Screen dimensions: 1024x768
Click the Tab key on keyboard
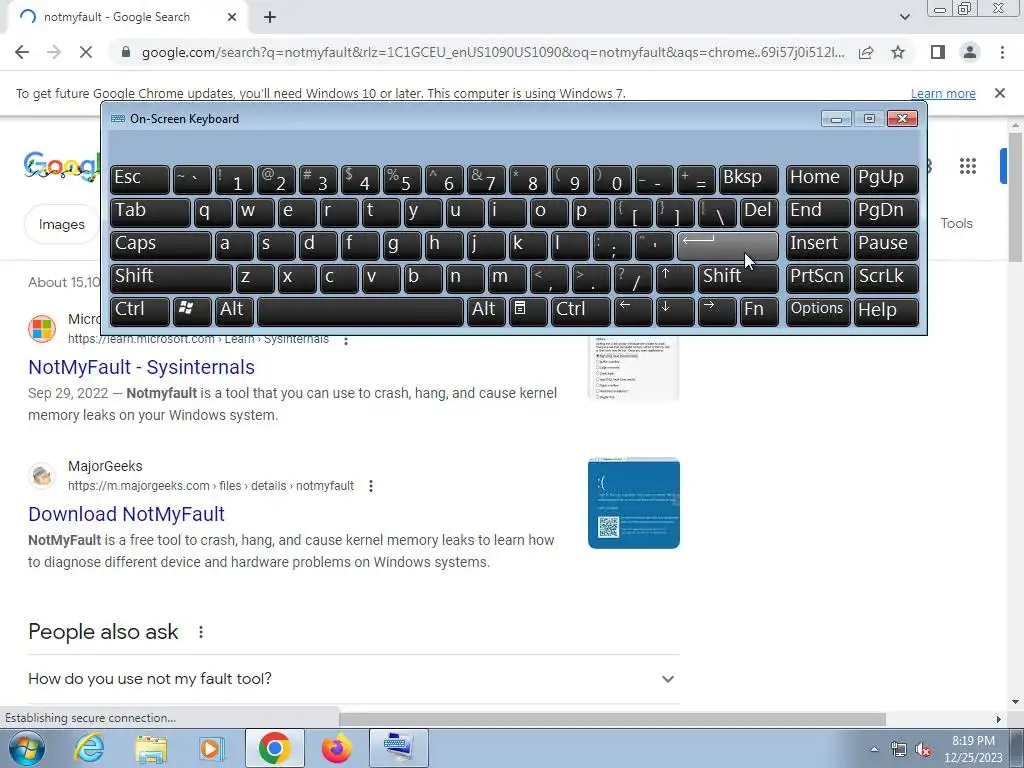coord(150,212)
